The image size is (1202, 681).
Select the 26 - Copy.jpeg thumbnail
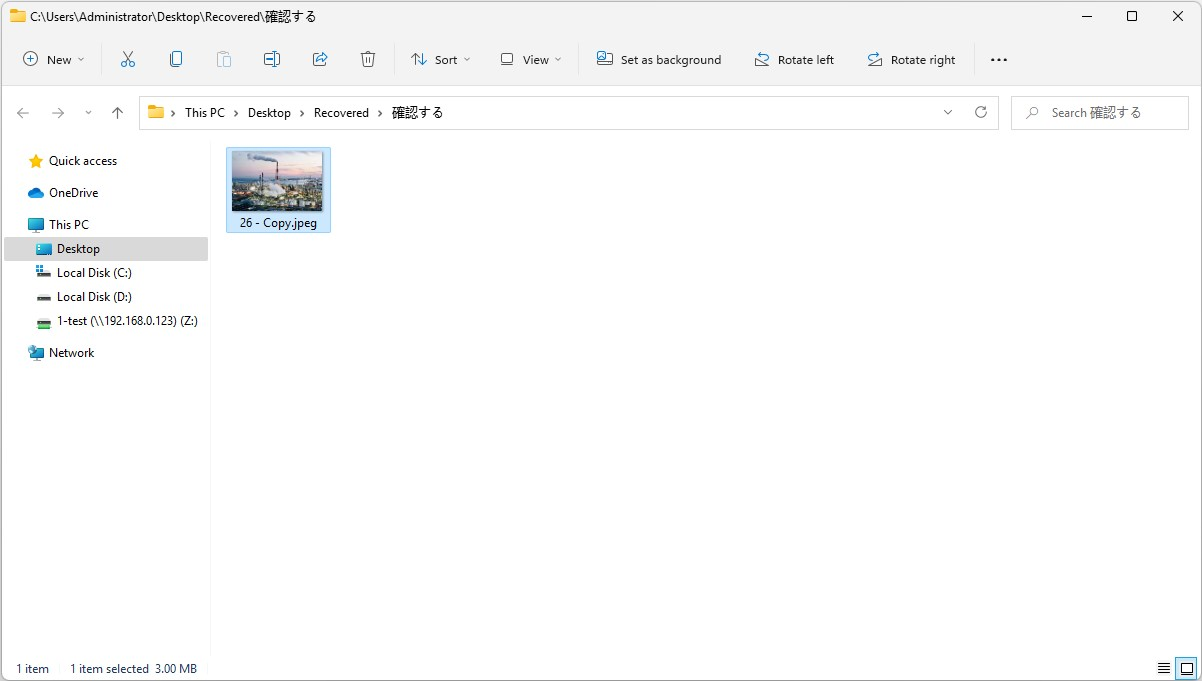click(x=277, y=190)
